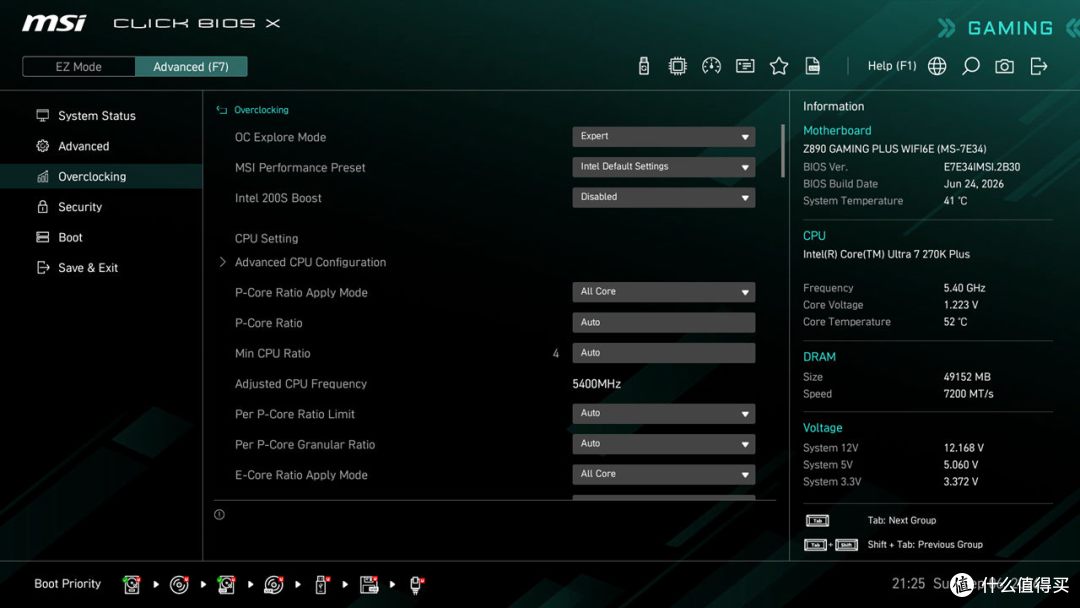This screenshot has width=1080, height=608.
Task: Click the Z890 GAMING PLUS WIFI6E model text
Action: coord(894,149)
